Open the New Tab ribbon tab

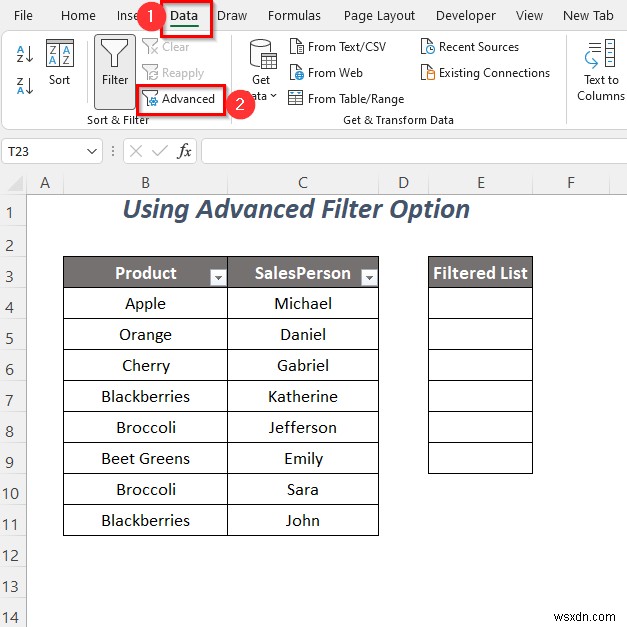click(588, 16)
